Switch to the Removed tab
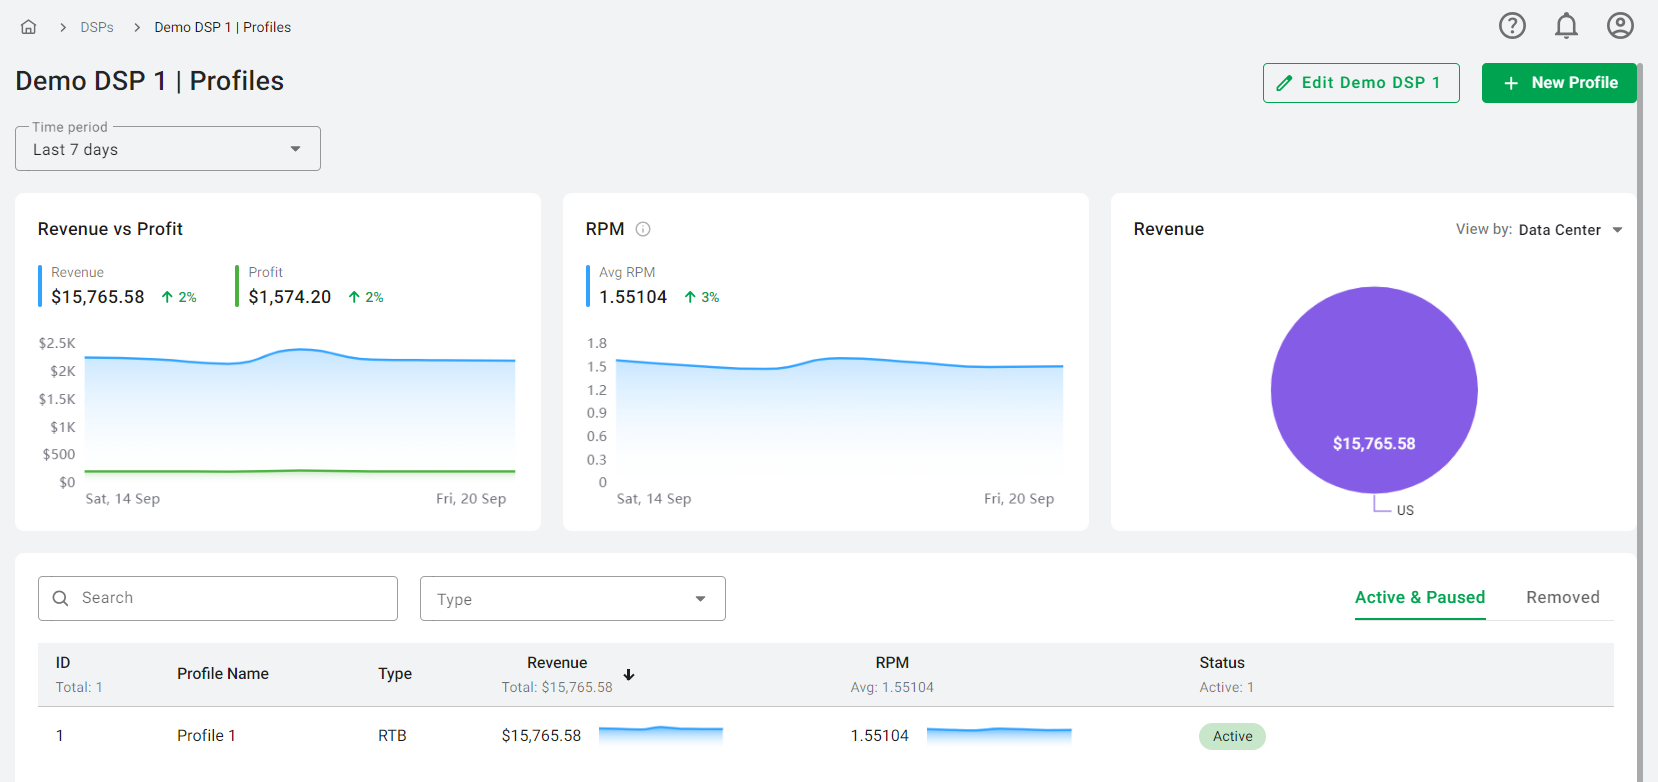This screenshot has width=1658, height=782. pyautogui.click(x=1562, y=597)
